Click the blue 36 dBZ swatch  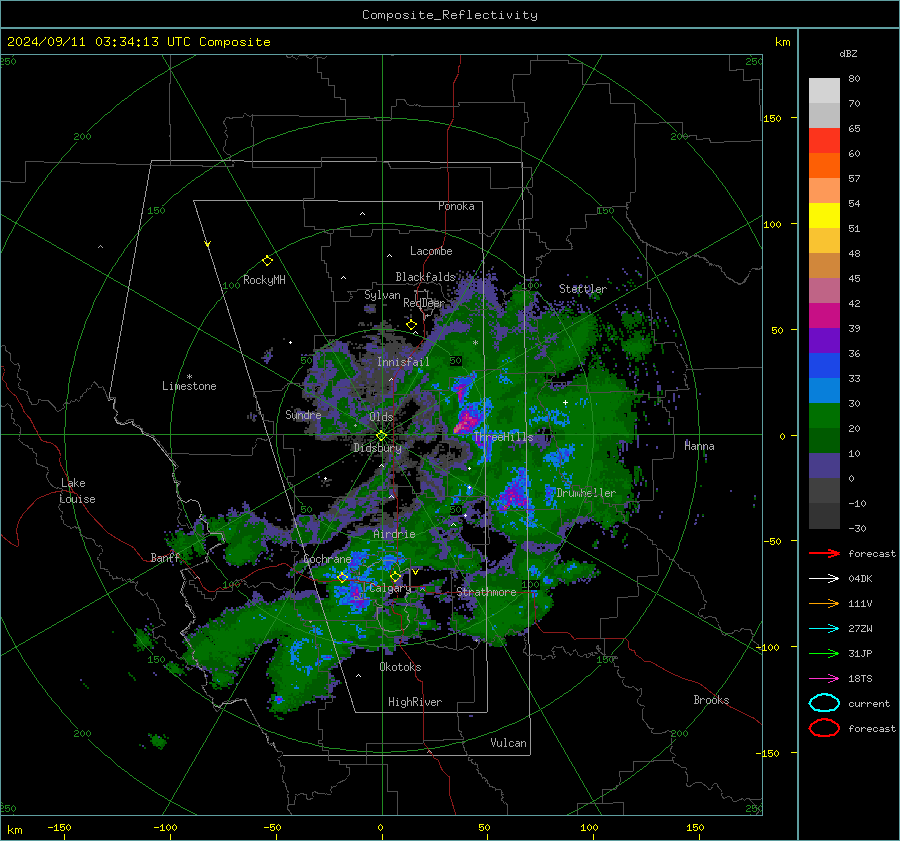click(x=824, y=365)
